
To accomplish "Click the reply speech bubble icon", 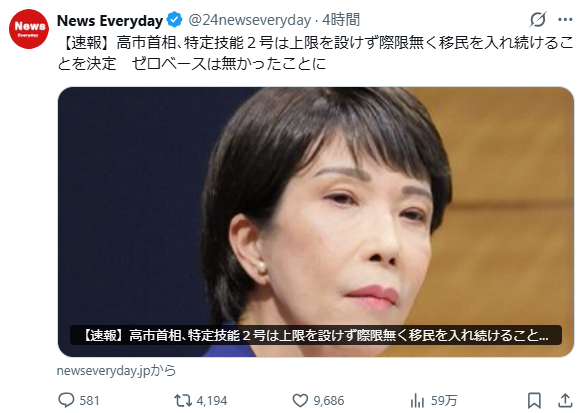I will (x=66, y=400).
